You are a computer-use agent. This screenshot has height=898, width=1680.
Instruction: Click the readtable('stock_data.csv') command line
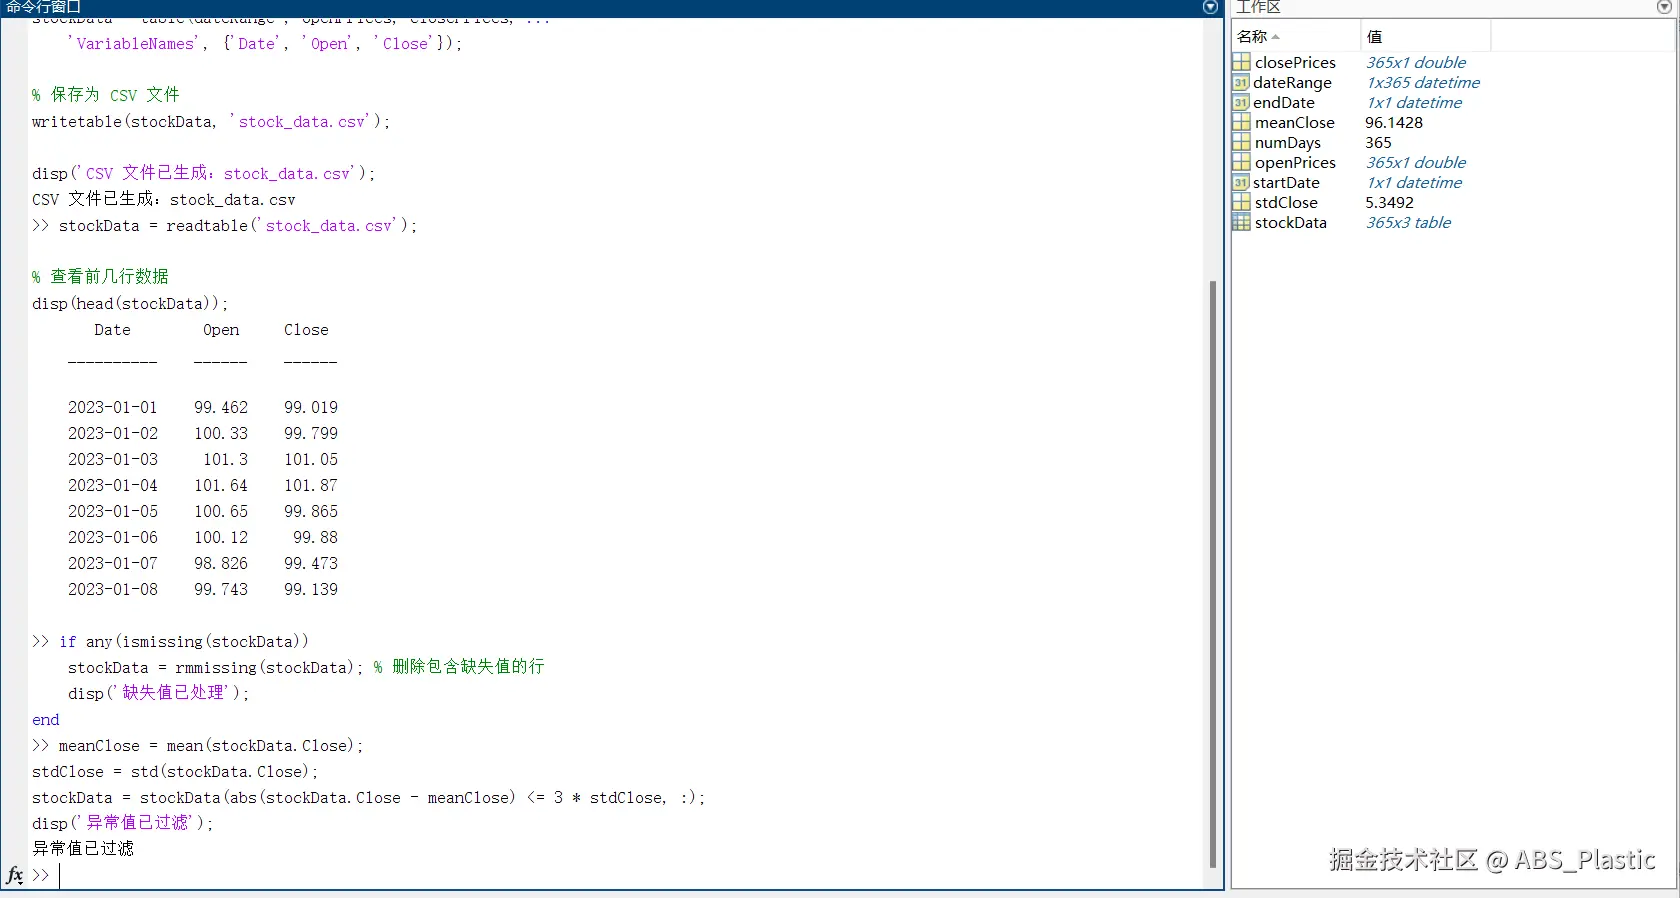[225, 225]
